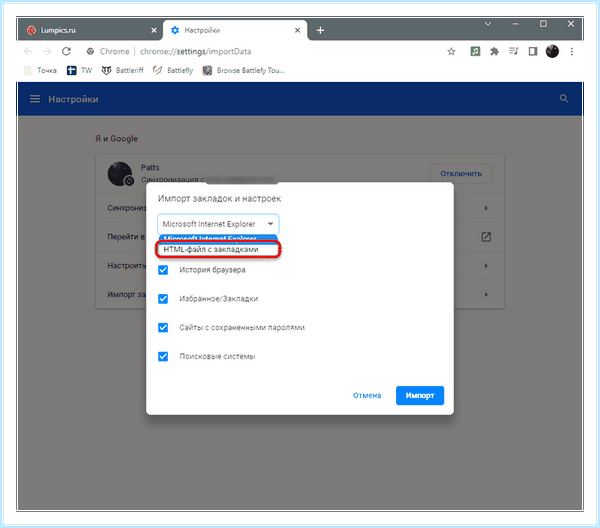
Task: Click the Отмена button
Action: pyautogui.click(x=367, y=395)
